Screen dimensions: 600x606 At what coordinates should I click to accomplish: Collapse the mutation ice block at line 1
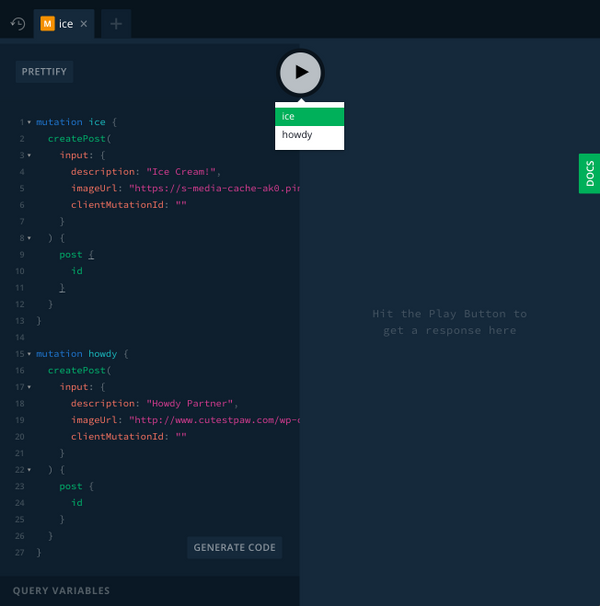pos(29,122)
